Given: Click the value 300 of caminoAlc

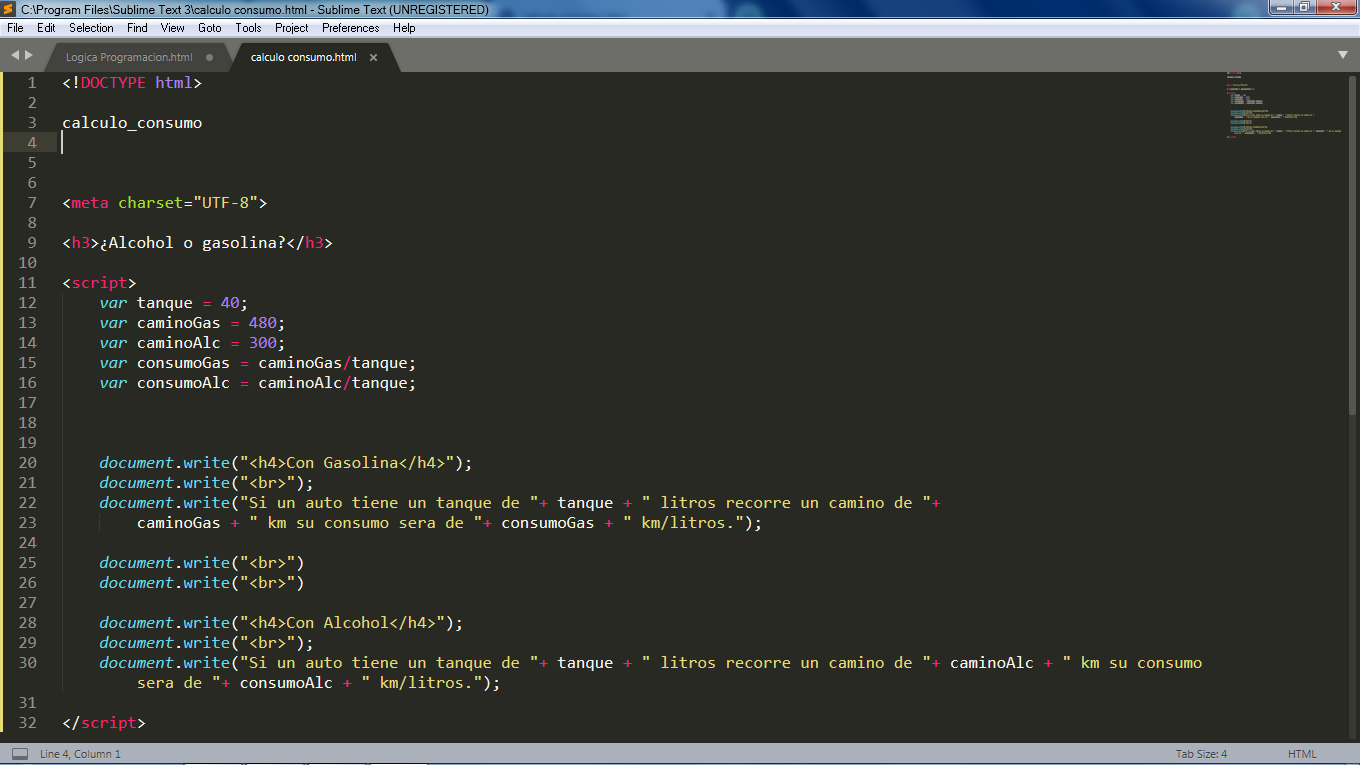Looking at the screenshot, I should tap(263, 343).
